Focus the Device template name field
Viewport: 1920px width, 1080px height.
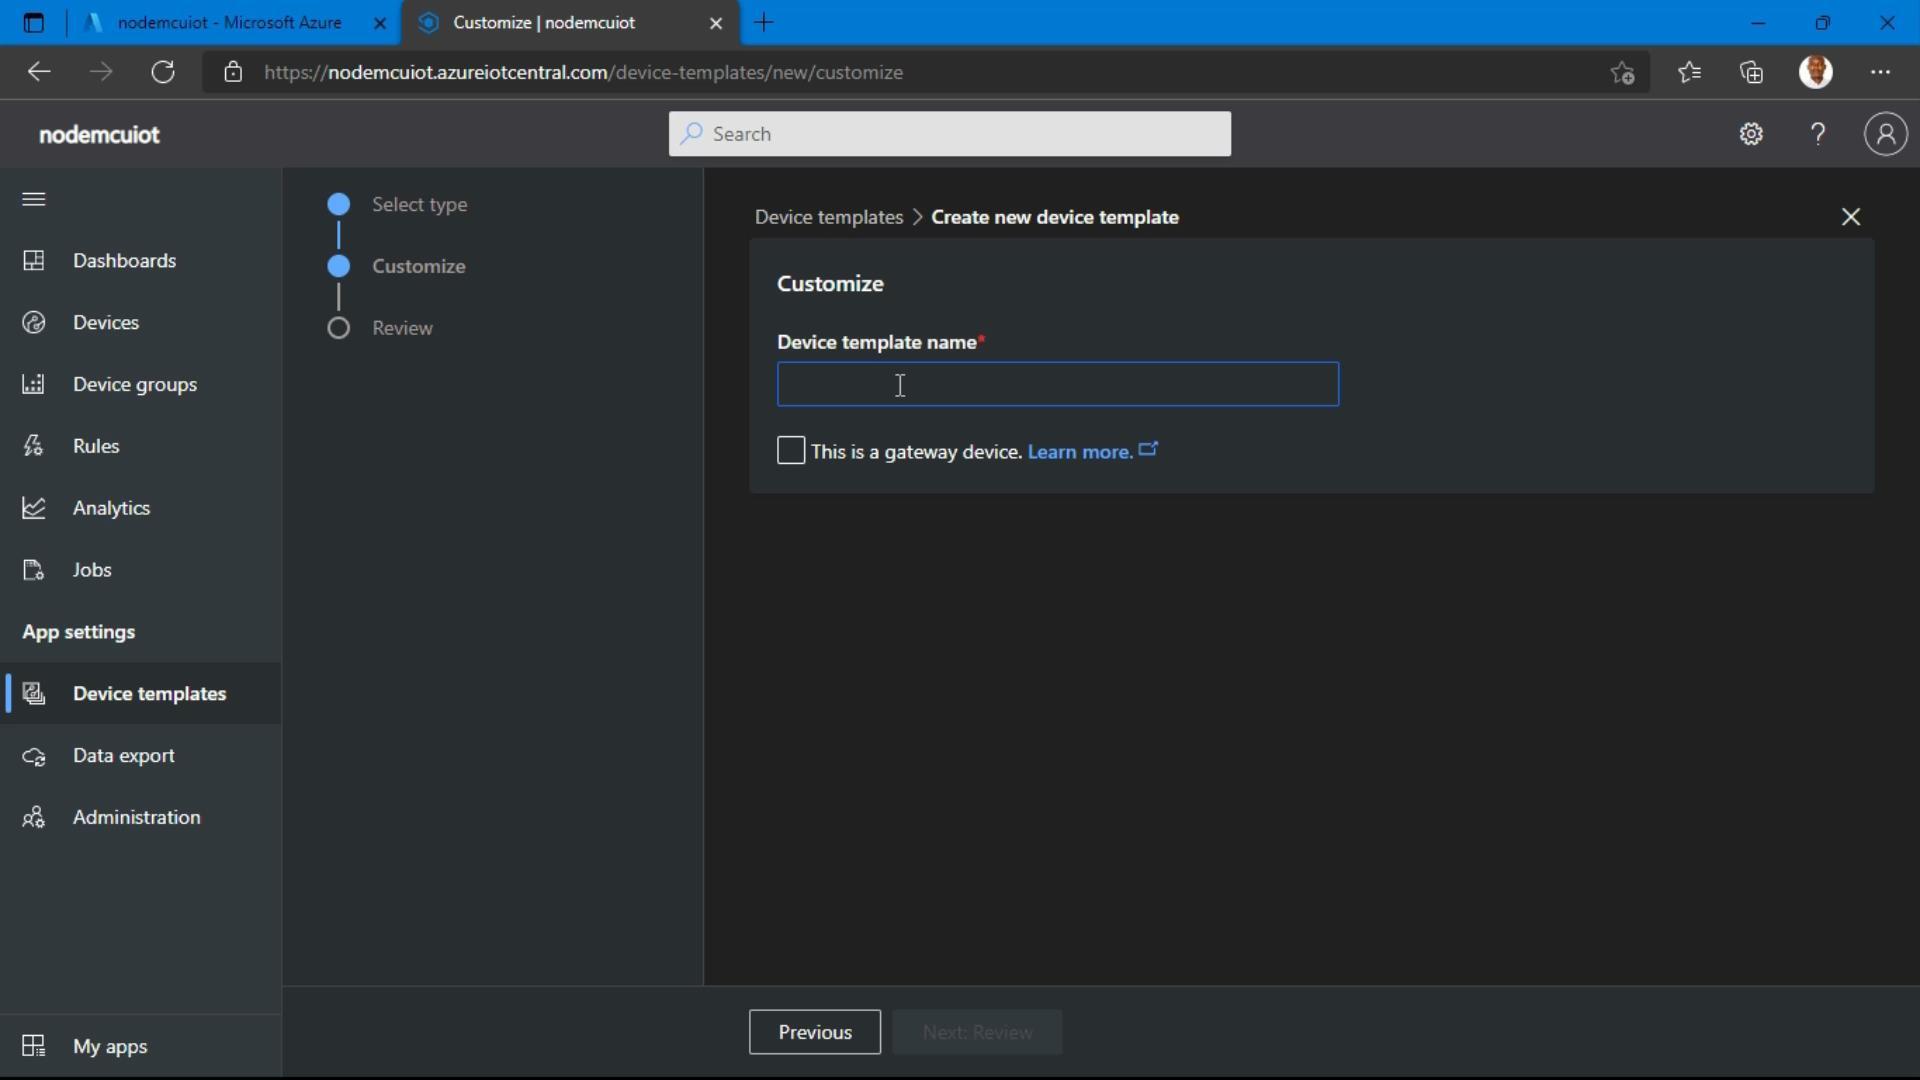1057,385
